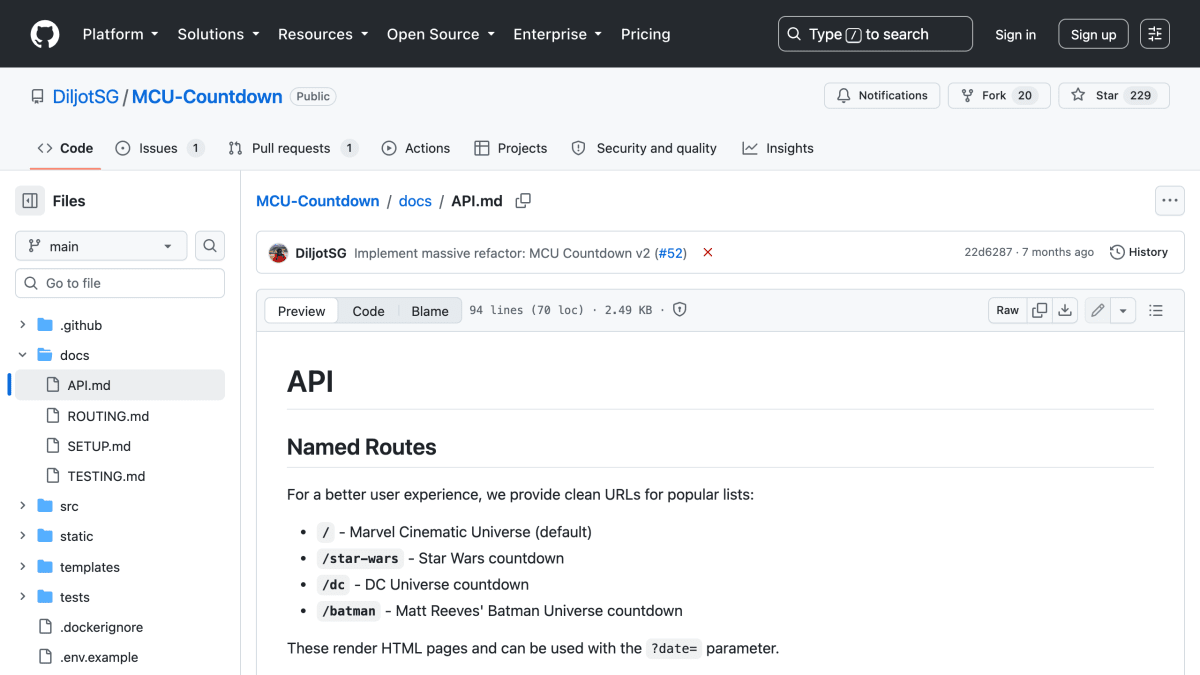Focus the Type / to search box
Screen dimensions: 1200x675
tap(875, 34)
